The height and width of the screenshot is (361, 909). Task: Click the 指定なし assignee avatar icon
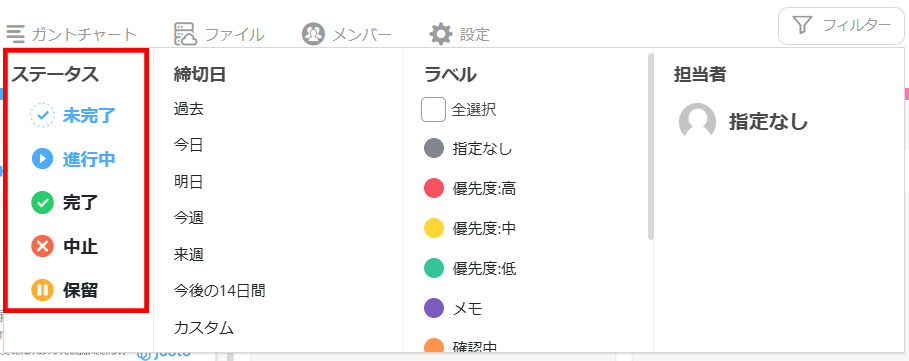[x=697, y=121]
